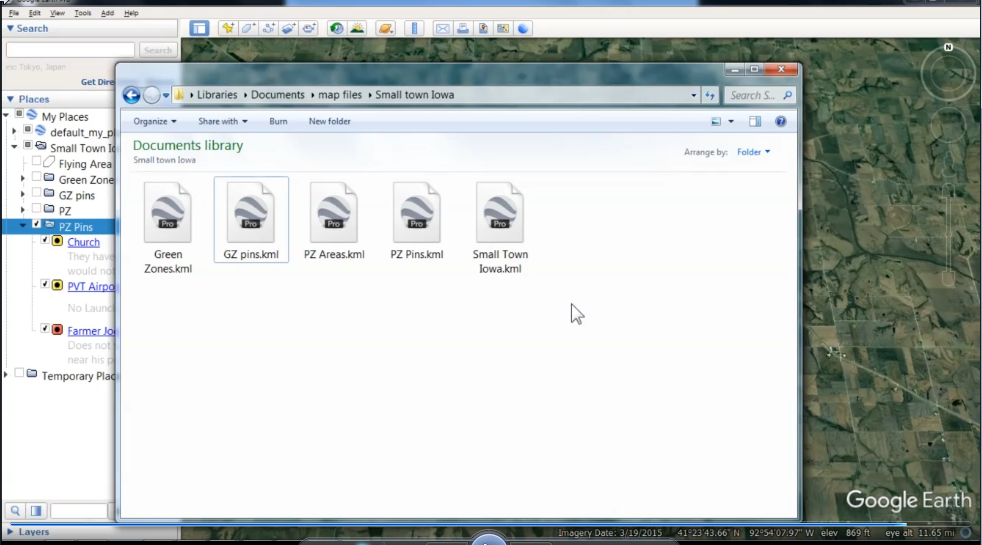
Task: Uncheck the PVT Airport placemark checkbox
Action: pyautogui.click(x=45, y=284)
